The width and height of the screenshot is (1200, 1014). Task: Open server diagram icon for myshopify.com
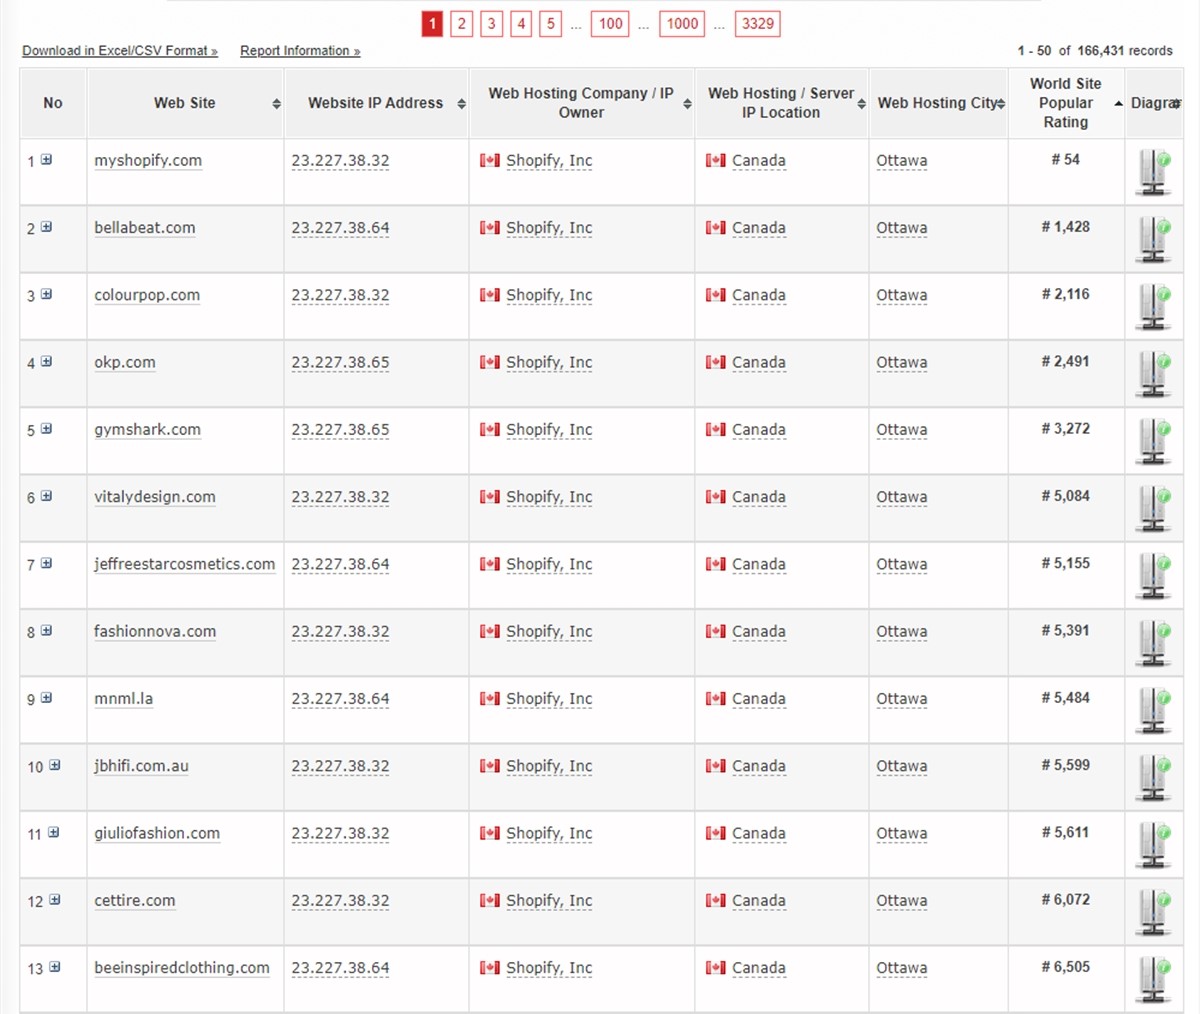(1153, 172)
